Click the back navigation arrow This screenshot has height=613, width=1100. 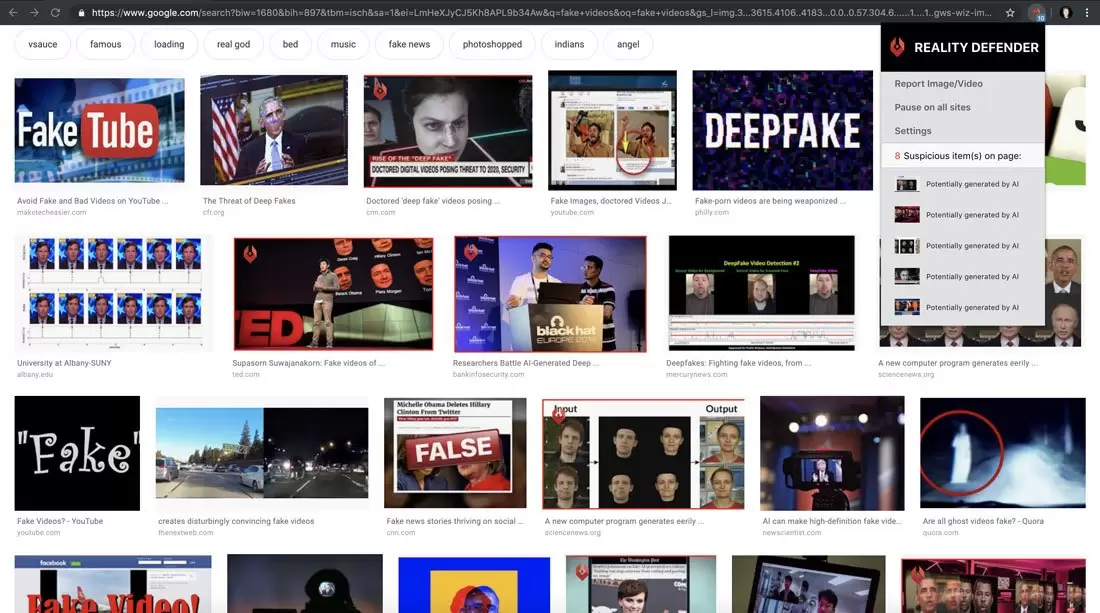click(14, 13)
